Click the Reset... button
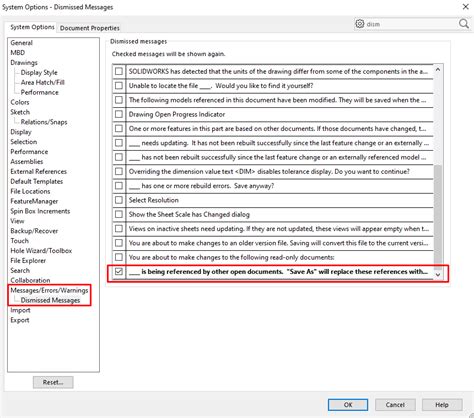The image size is (474, 418). click(x=53, y=382)
